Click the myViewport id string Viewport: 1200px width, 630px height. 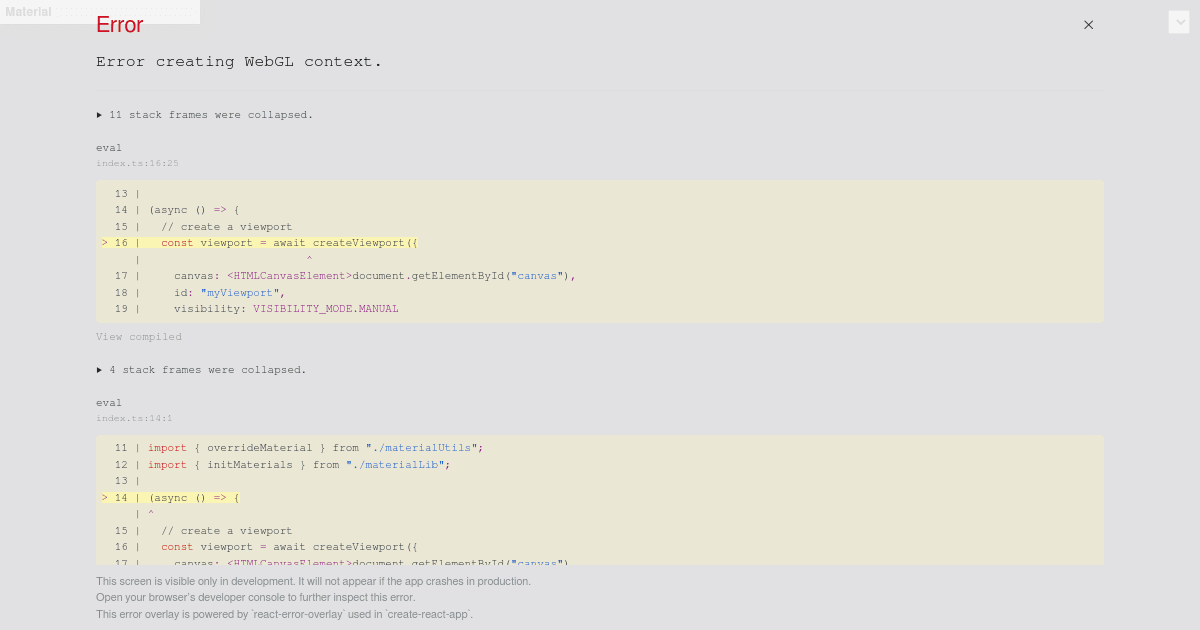click(x=238, y=292)
